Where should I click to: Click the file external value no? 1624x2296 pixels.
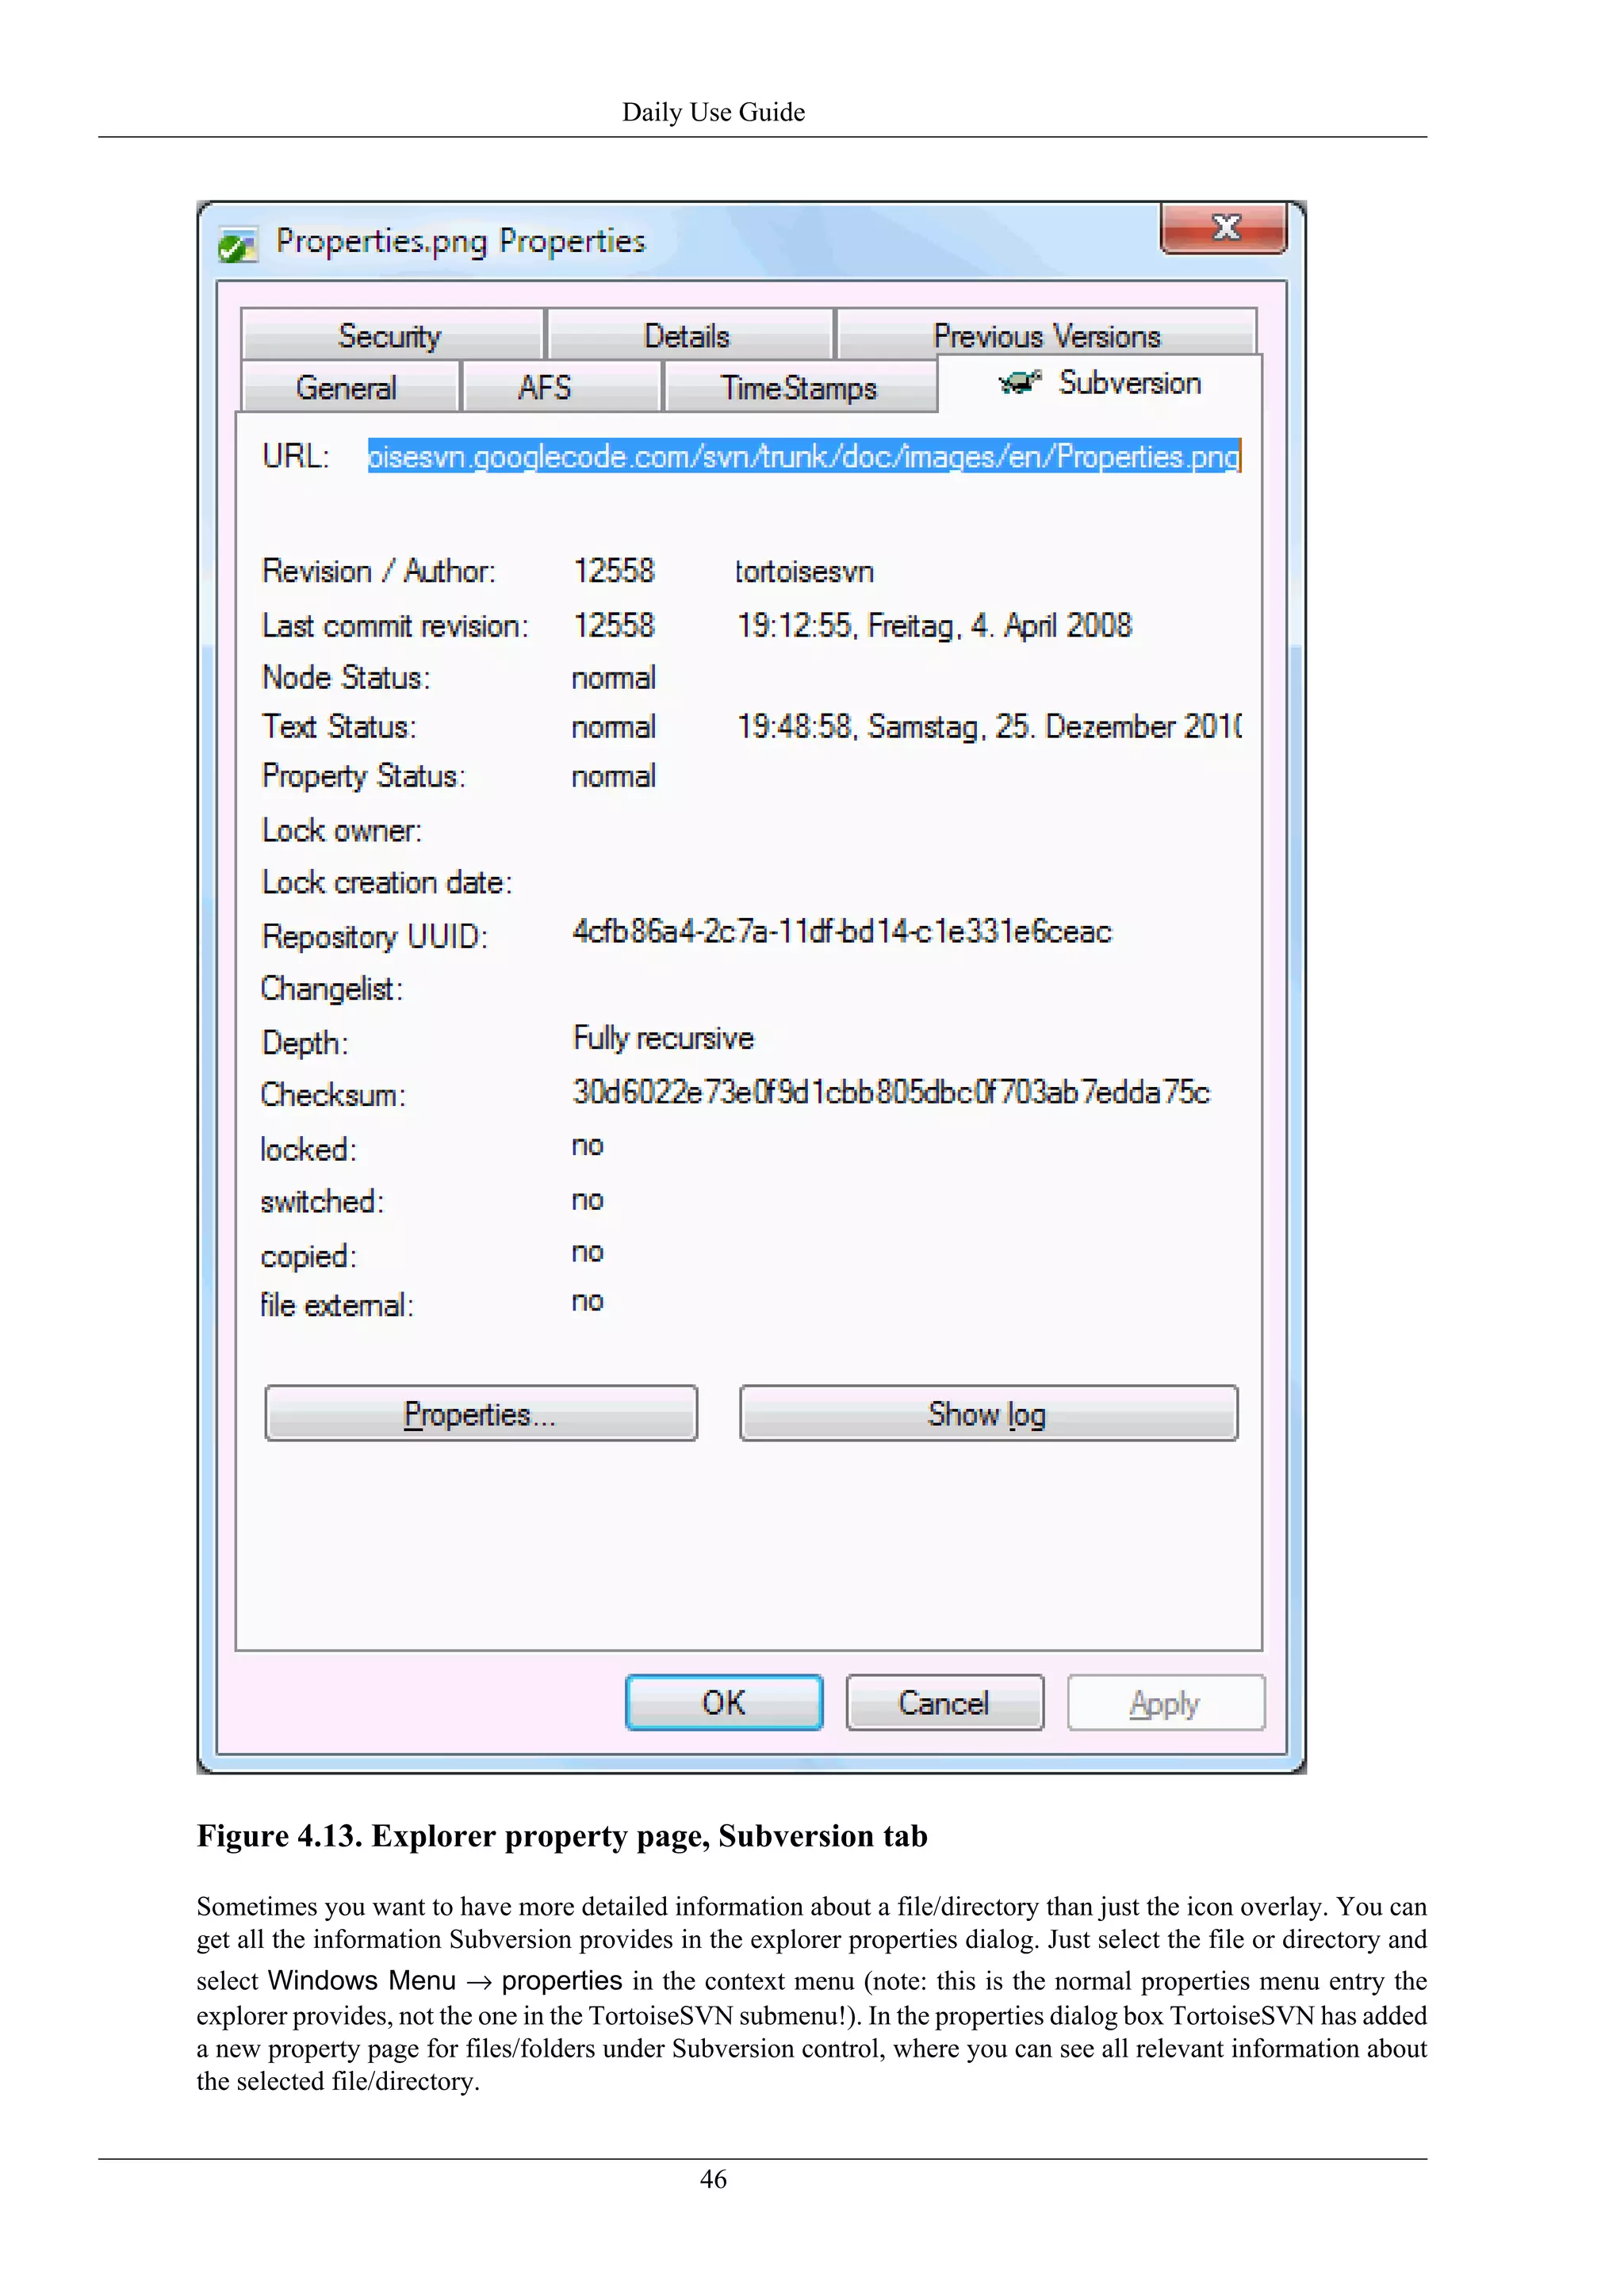click(x=588, y=1301)
